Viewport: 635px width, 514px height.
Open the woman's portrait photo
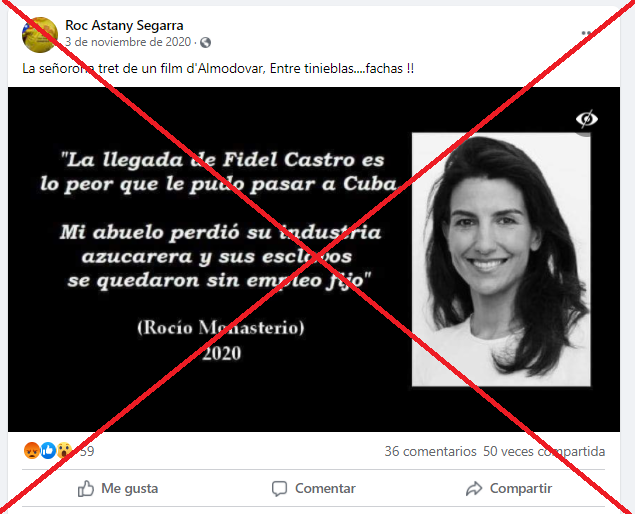coord(501,259)
